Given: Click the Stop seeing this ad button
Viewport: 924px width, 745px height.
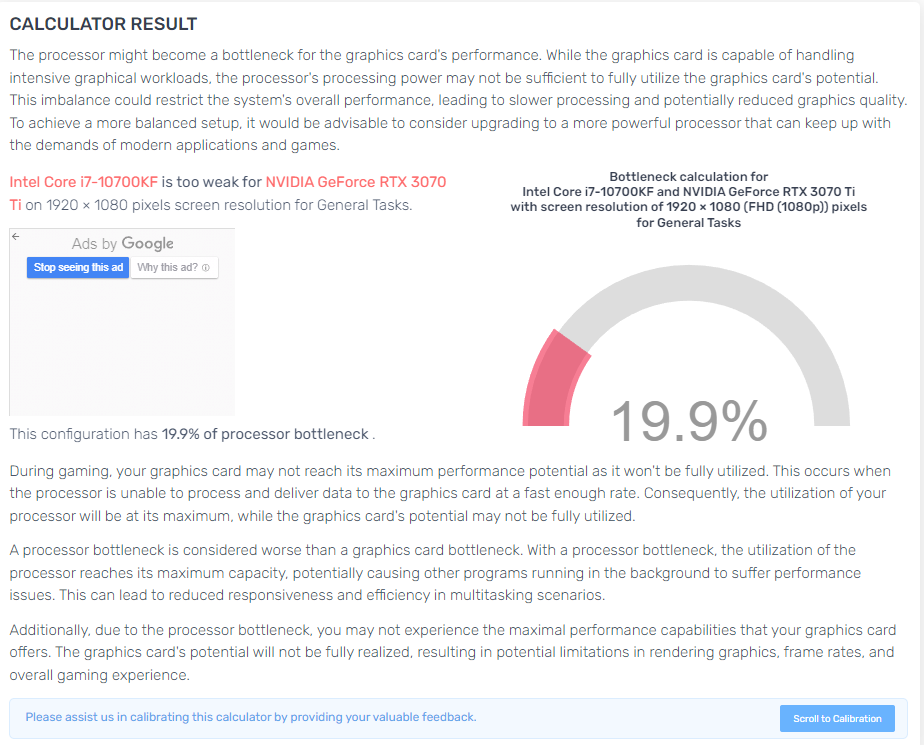Looking at the screenshot, I should pos(78,268).
